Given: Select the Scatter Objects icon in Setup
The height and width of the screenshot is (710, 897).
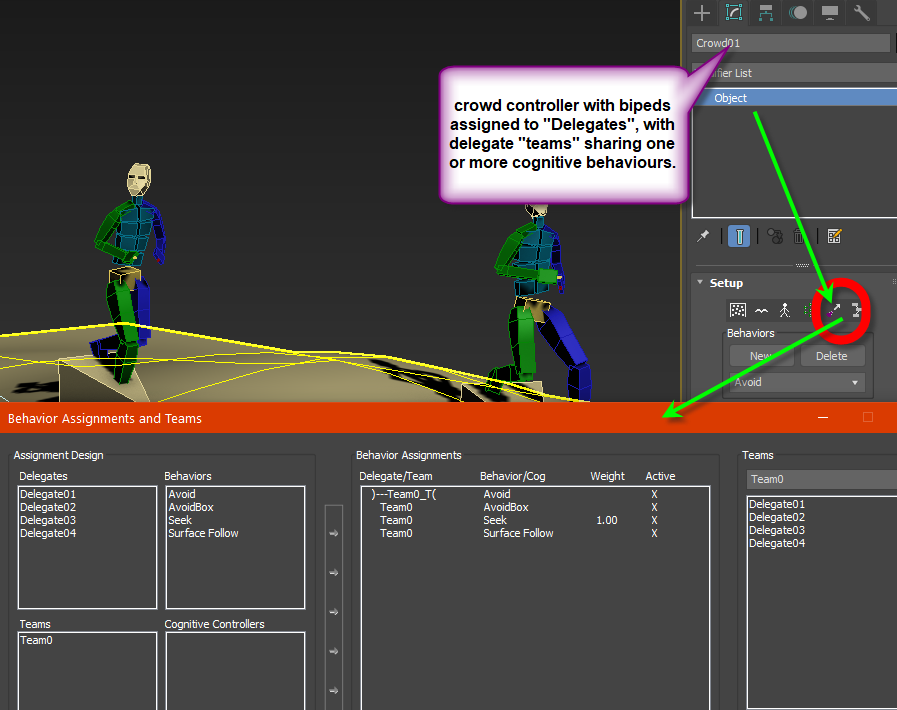Looking at the screenshot, I should [740, 311].
